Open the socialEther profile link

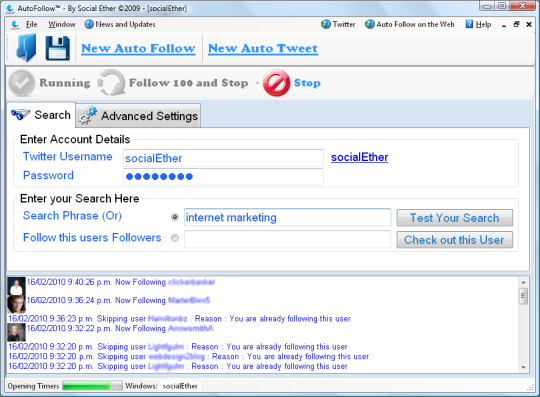(x=360, y=157)
